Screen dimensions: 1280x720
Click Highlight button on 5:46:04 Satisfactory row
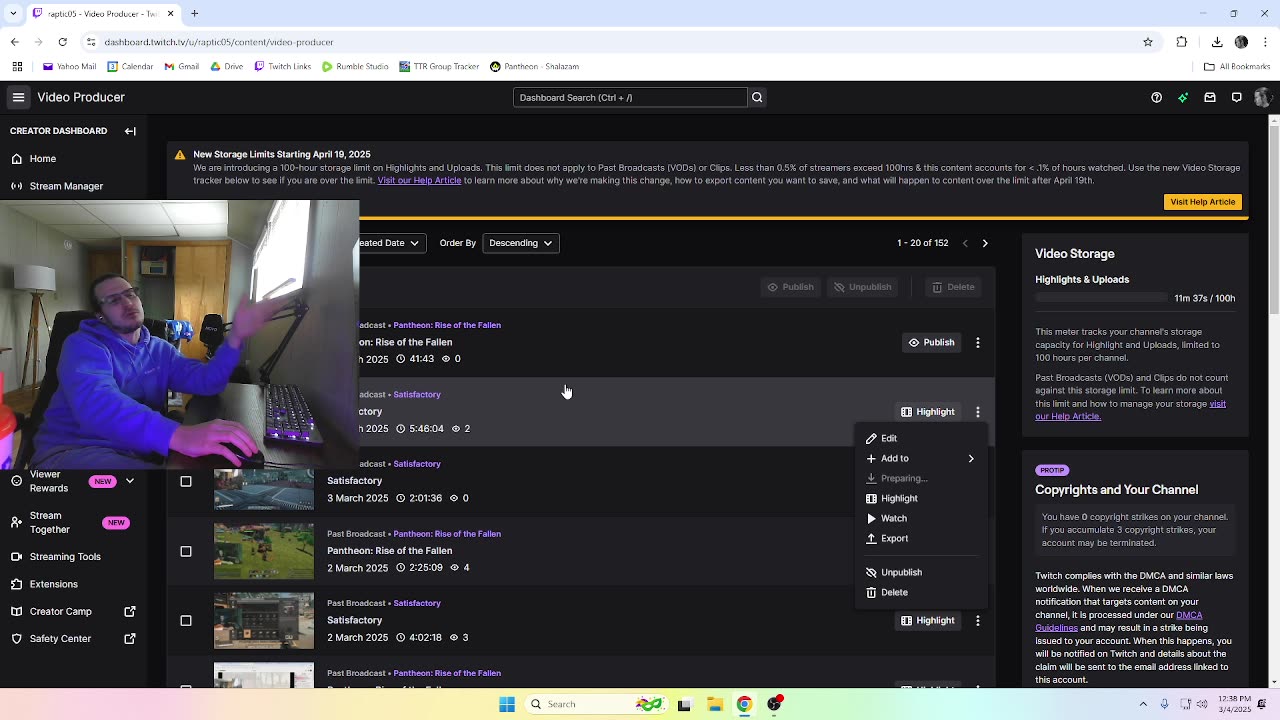click(x=928, y=412)
